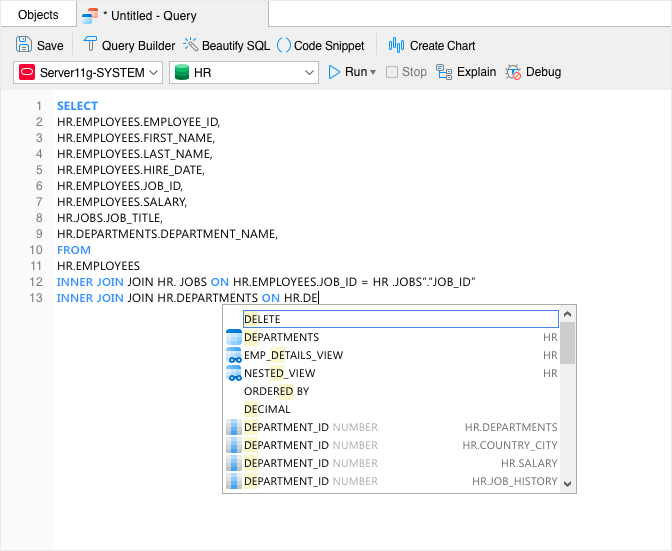Click Create Chart button label
The image size is (672, 551).
442,45
